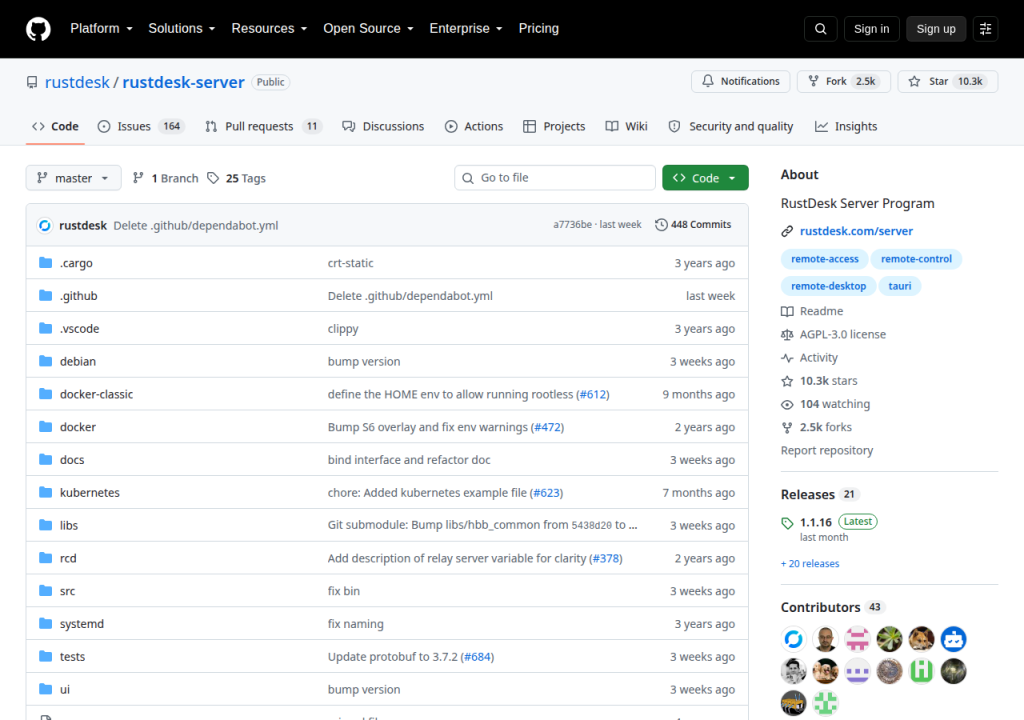
Task: Select the Code tab
Action: 55,126
